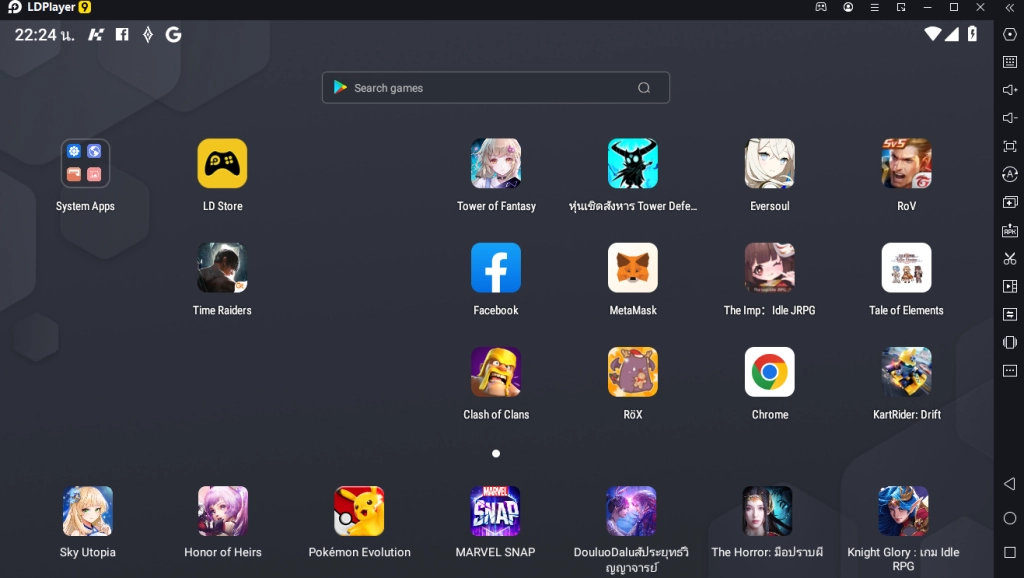Click the Search games field
The height and width of the screenshot is (578, 1024).
(x=496, y=88)
